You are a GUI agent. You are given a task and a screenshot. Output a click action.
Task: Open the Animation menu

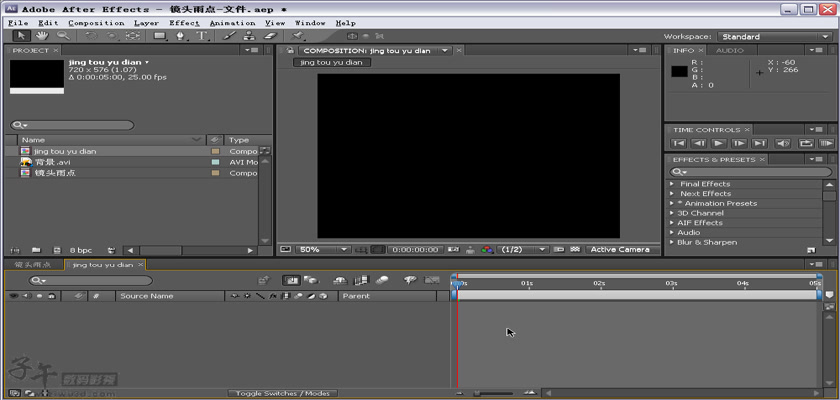(232, 23)
